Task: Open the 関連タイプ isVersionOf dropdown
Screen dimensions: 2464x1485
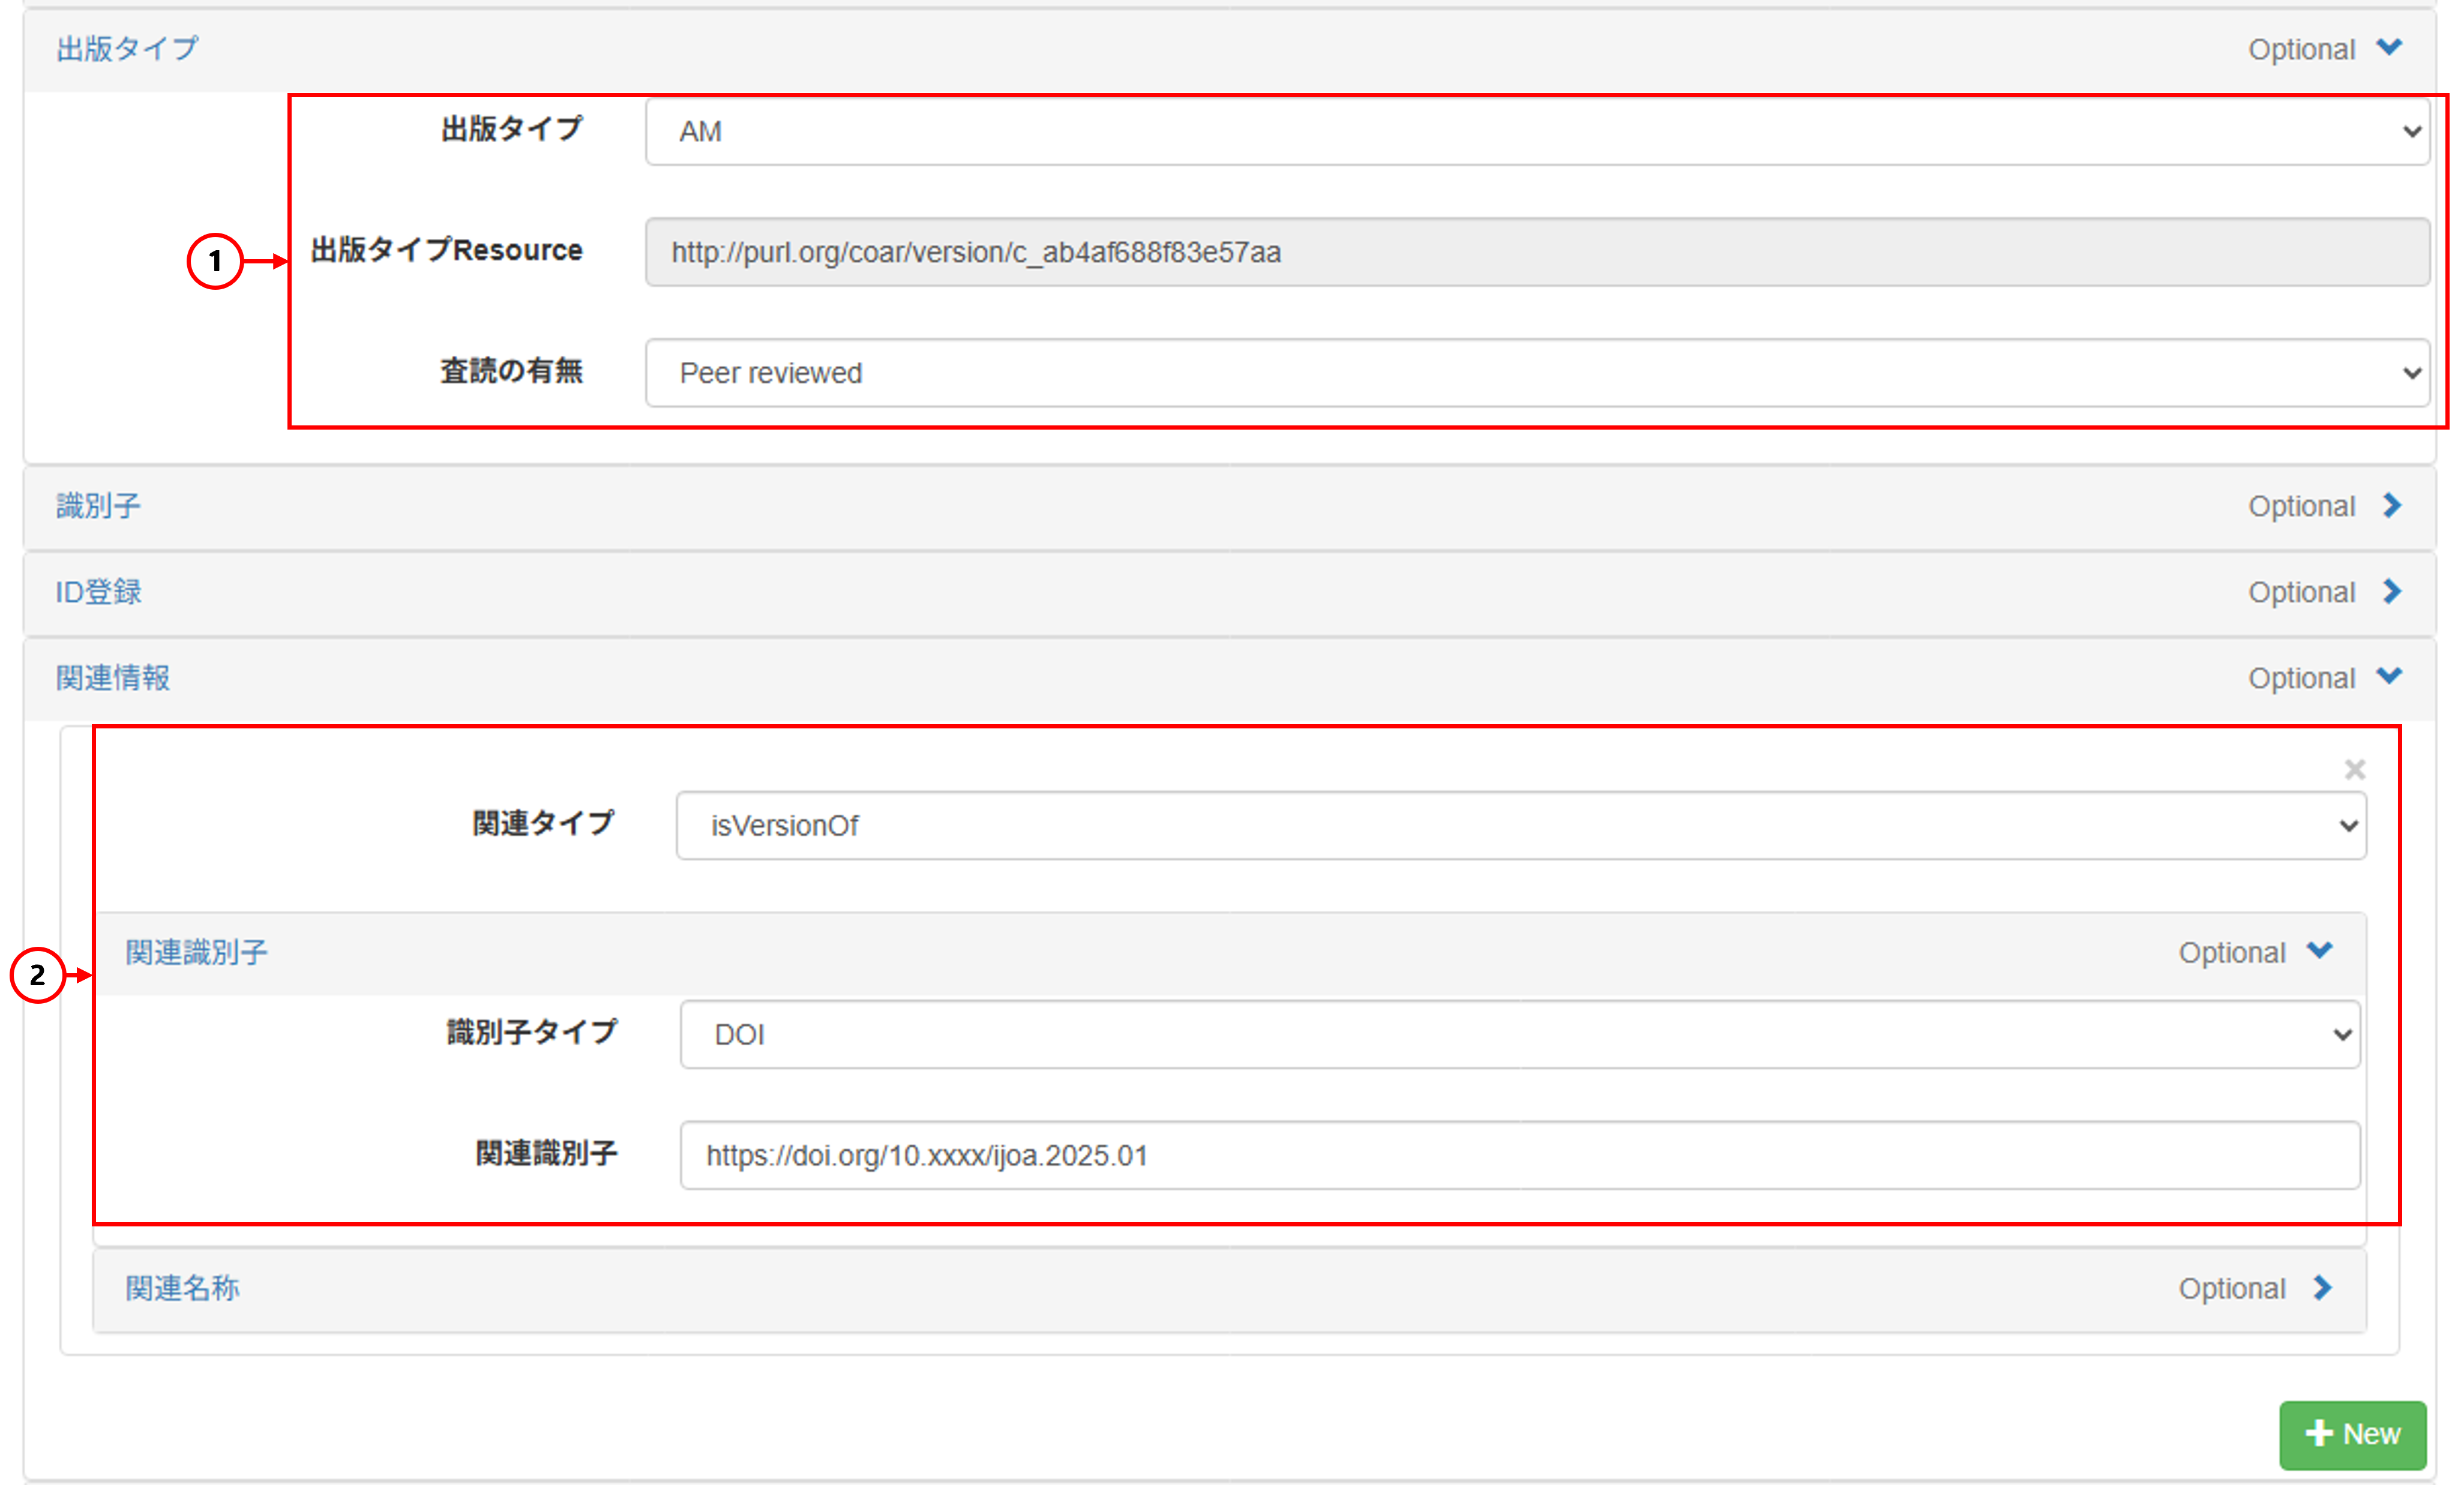Action: [x=1520, y=825]
